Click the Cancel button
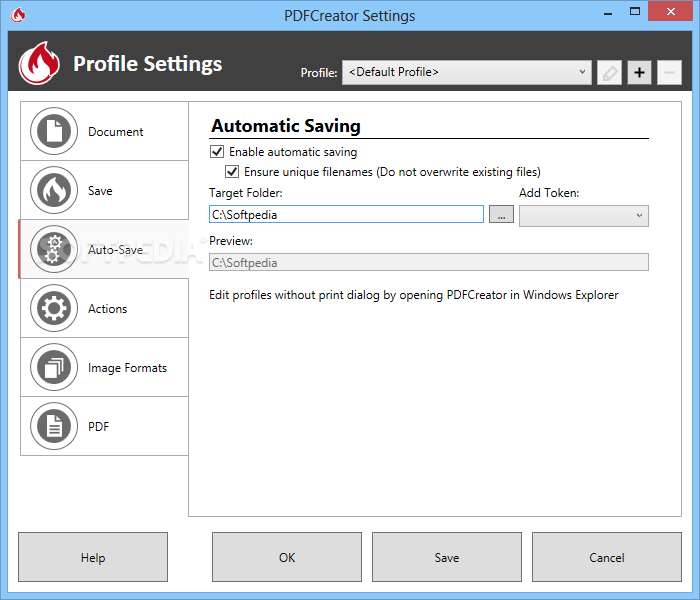700x600 pixels. 607,557
